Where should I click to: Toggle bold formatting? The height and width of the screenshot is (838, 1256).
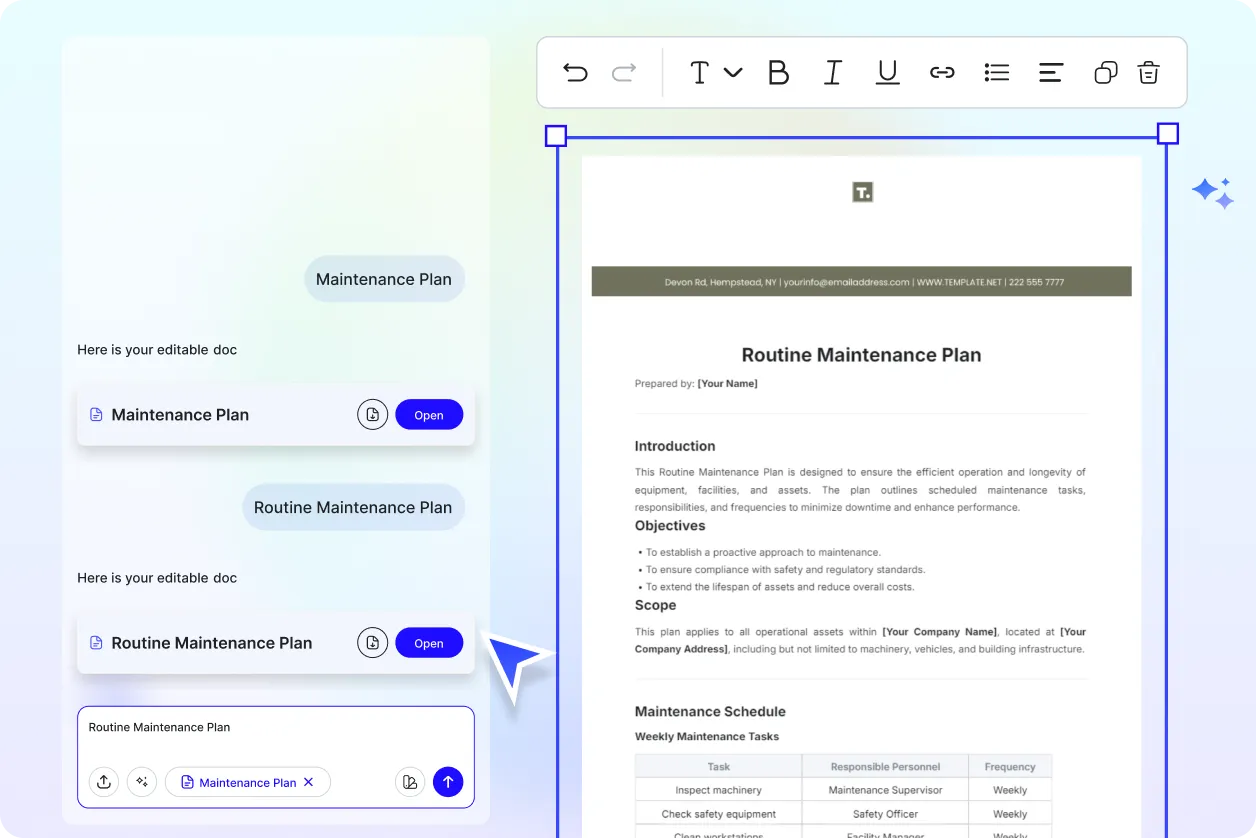point(778,72)
